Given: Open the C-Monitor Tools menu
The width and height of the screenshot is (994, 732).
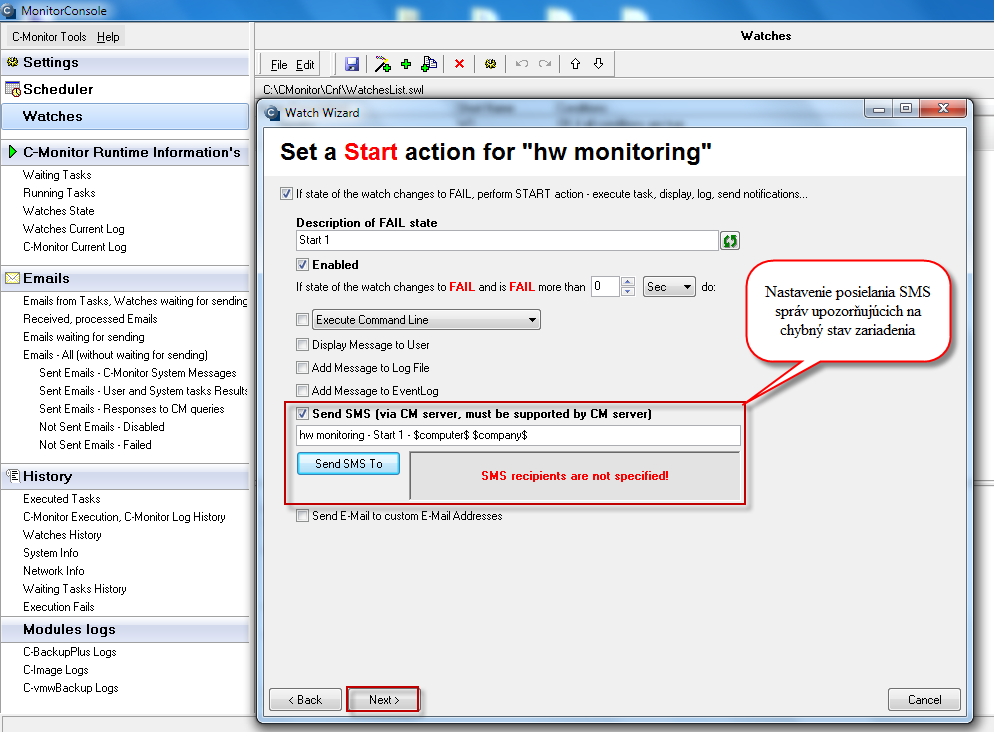Looking at the screenshot, I should 49,37.
